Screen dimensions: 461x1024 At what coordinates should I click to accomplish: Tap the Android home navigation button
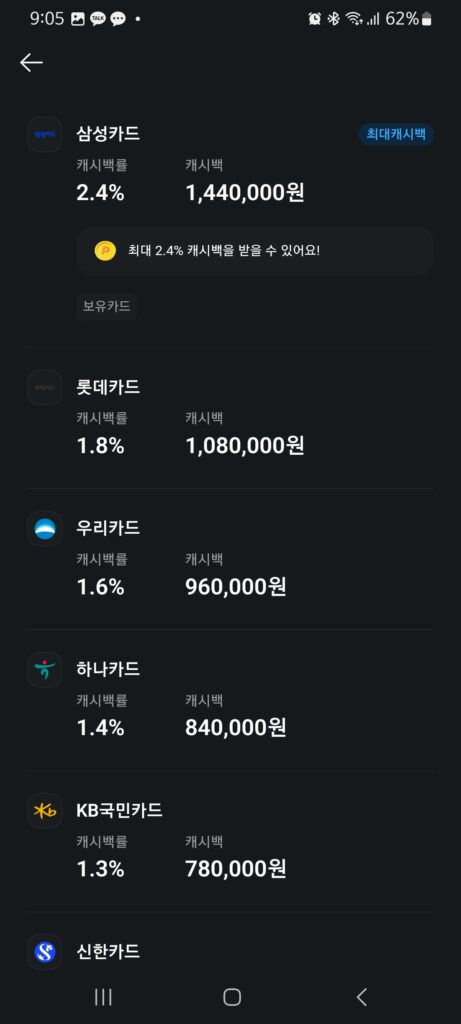point(232,997)
